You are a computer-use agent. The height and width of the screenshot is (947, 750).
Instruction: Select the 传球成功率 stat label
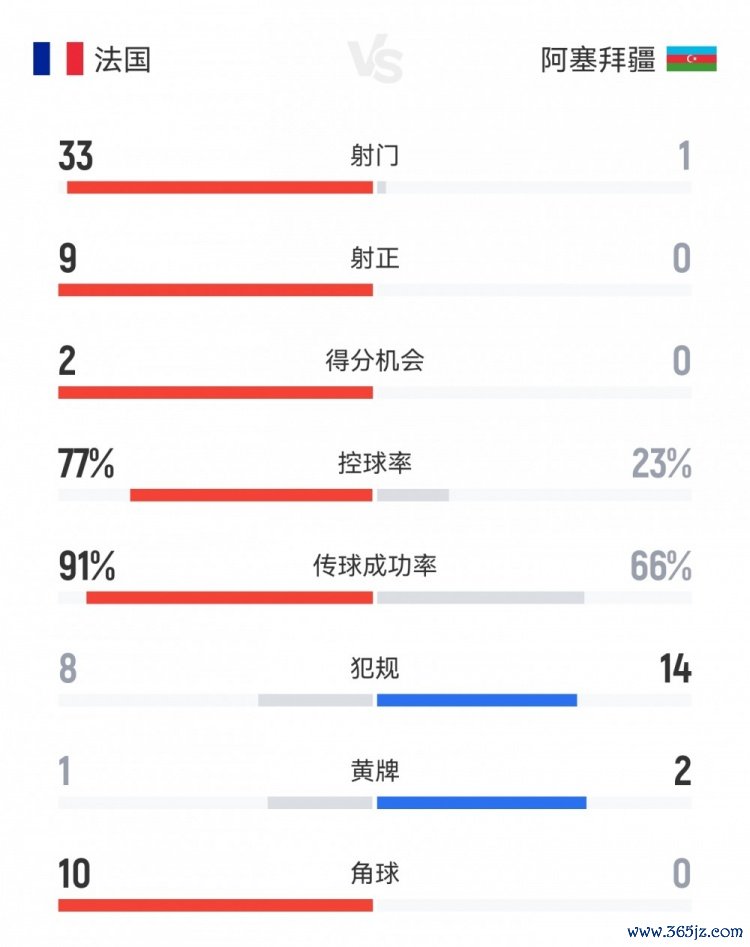pyautogui.click(x=375, y=566)
